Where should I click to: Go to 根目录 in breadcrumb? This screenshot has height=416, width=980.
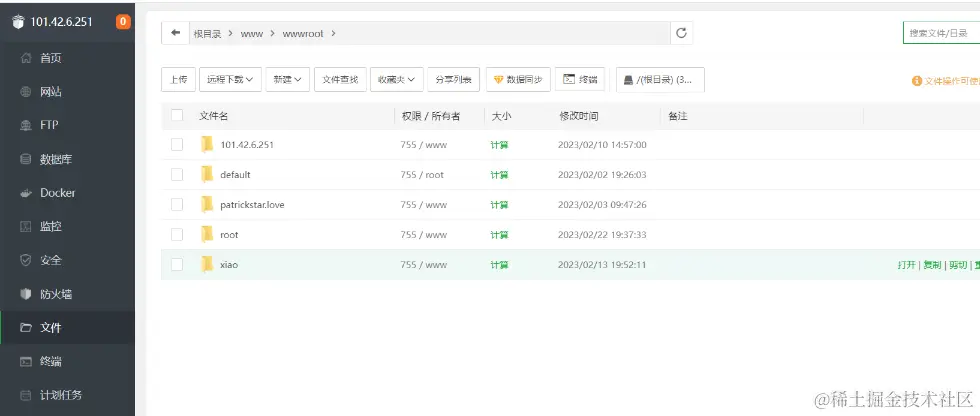coord(207,34)
